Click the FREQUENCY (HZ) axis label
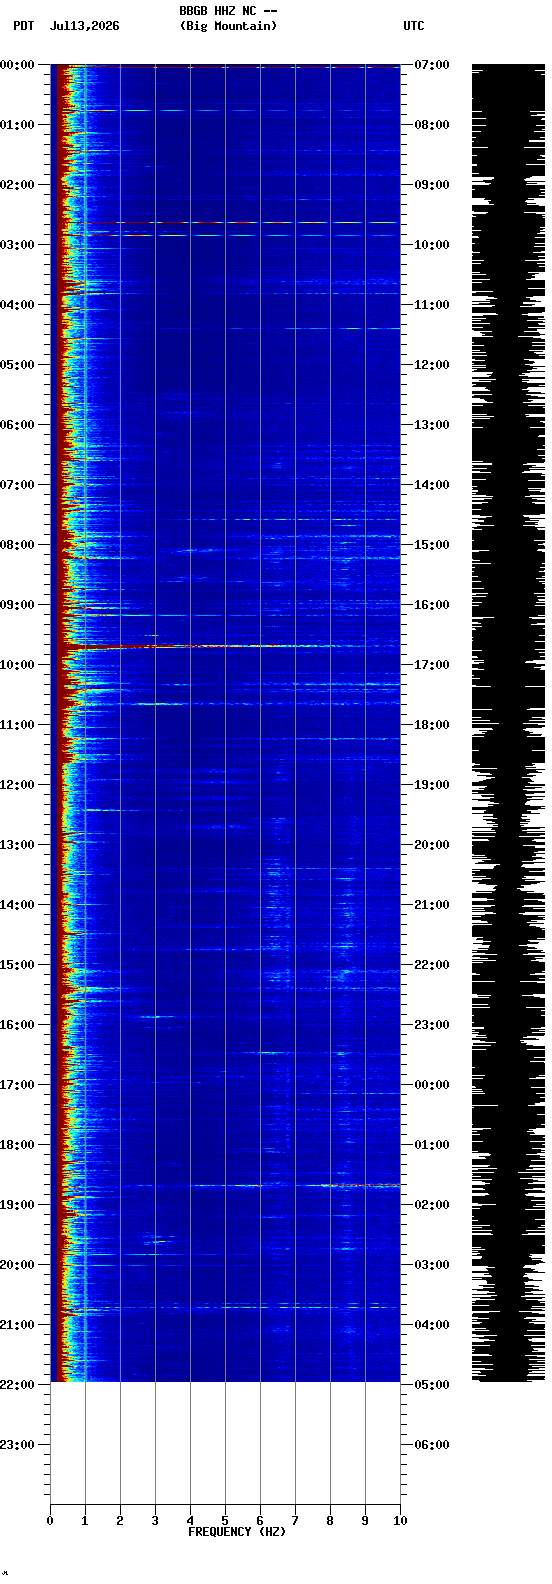552x1584 pixels. [x=237, y=1532]
